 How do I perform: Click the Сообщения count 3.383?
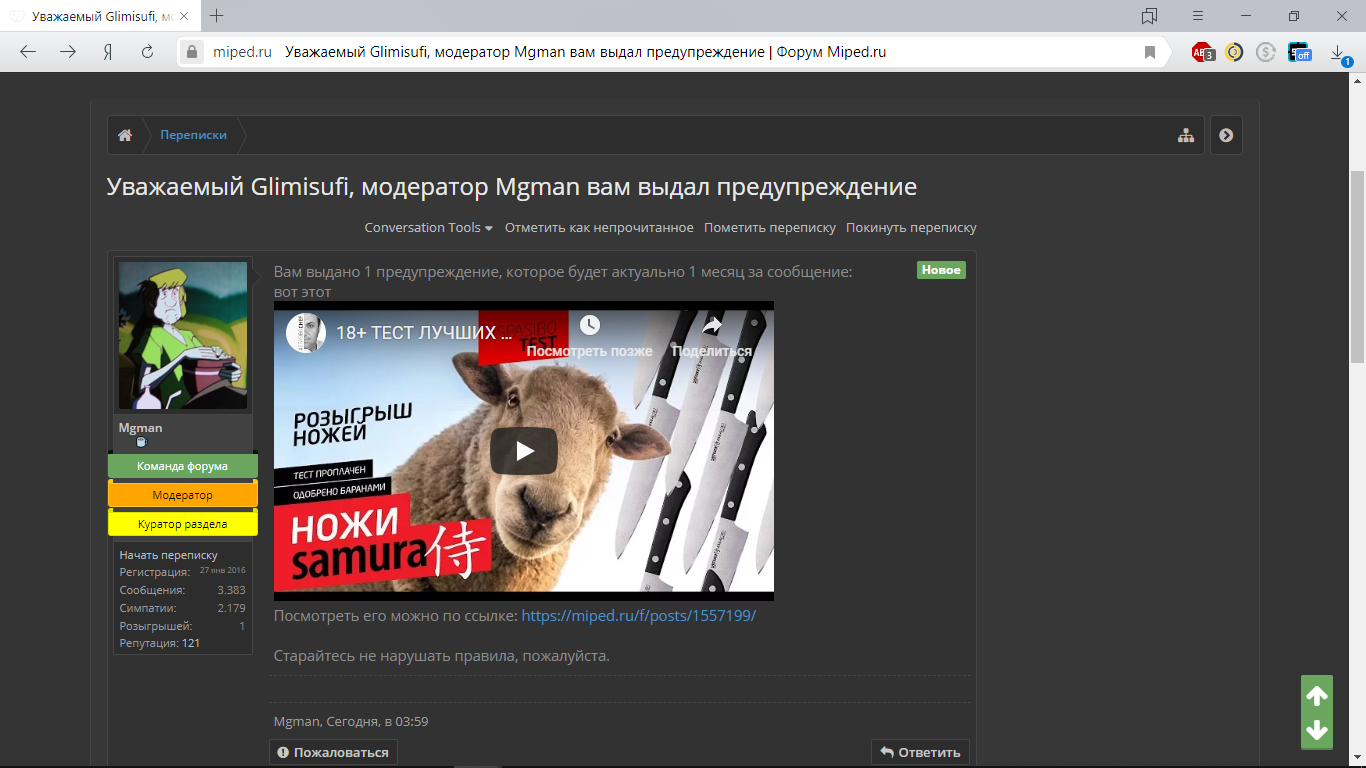tap(231, 591)
